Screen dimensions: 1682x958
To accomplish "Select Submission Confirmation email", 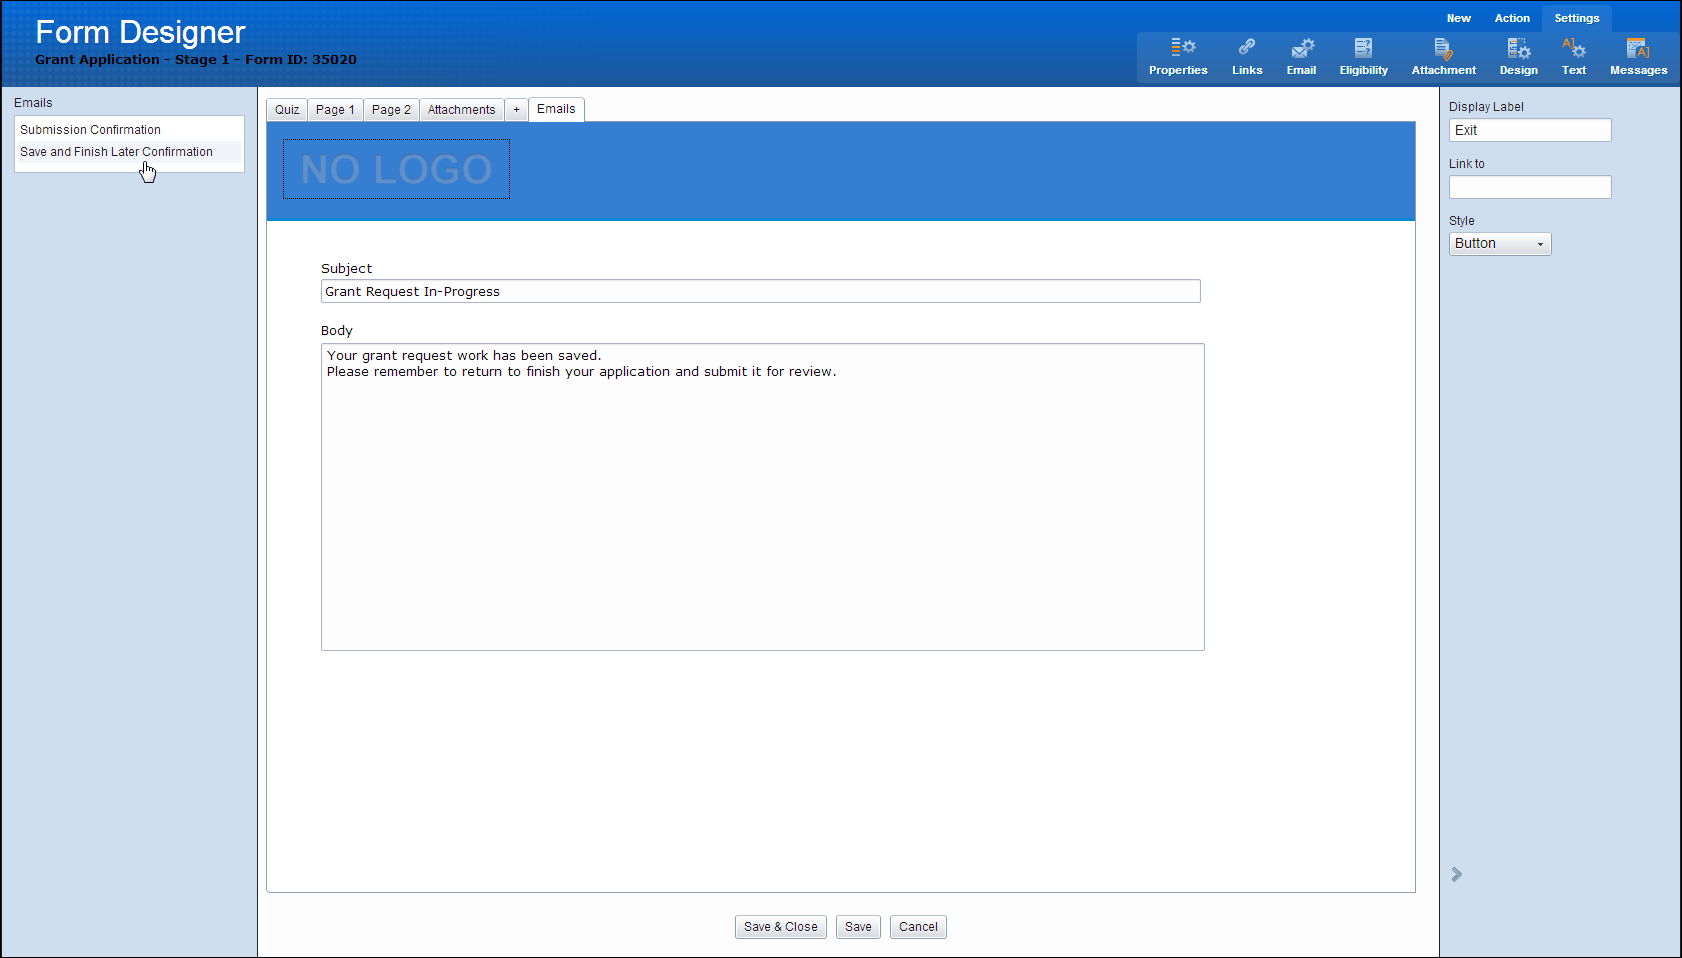I will pos(90,130).
